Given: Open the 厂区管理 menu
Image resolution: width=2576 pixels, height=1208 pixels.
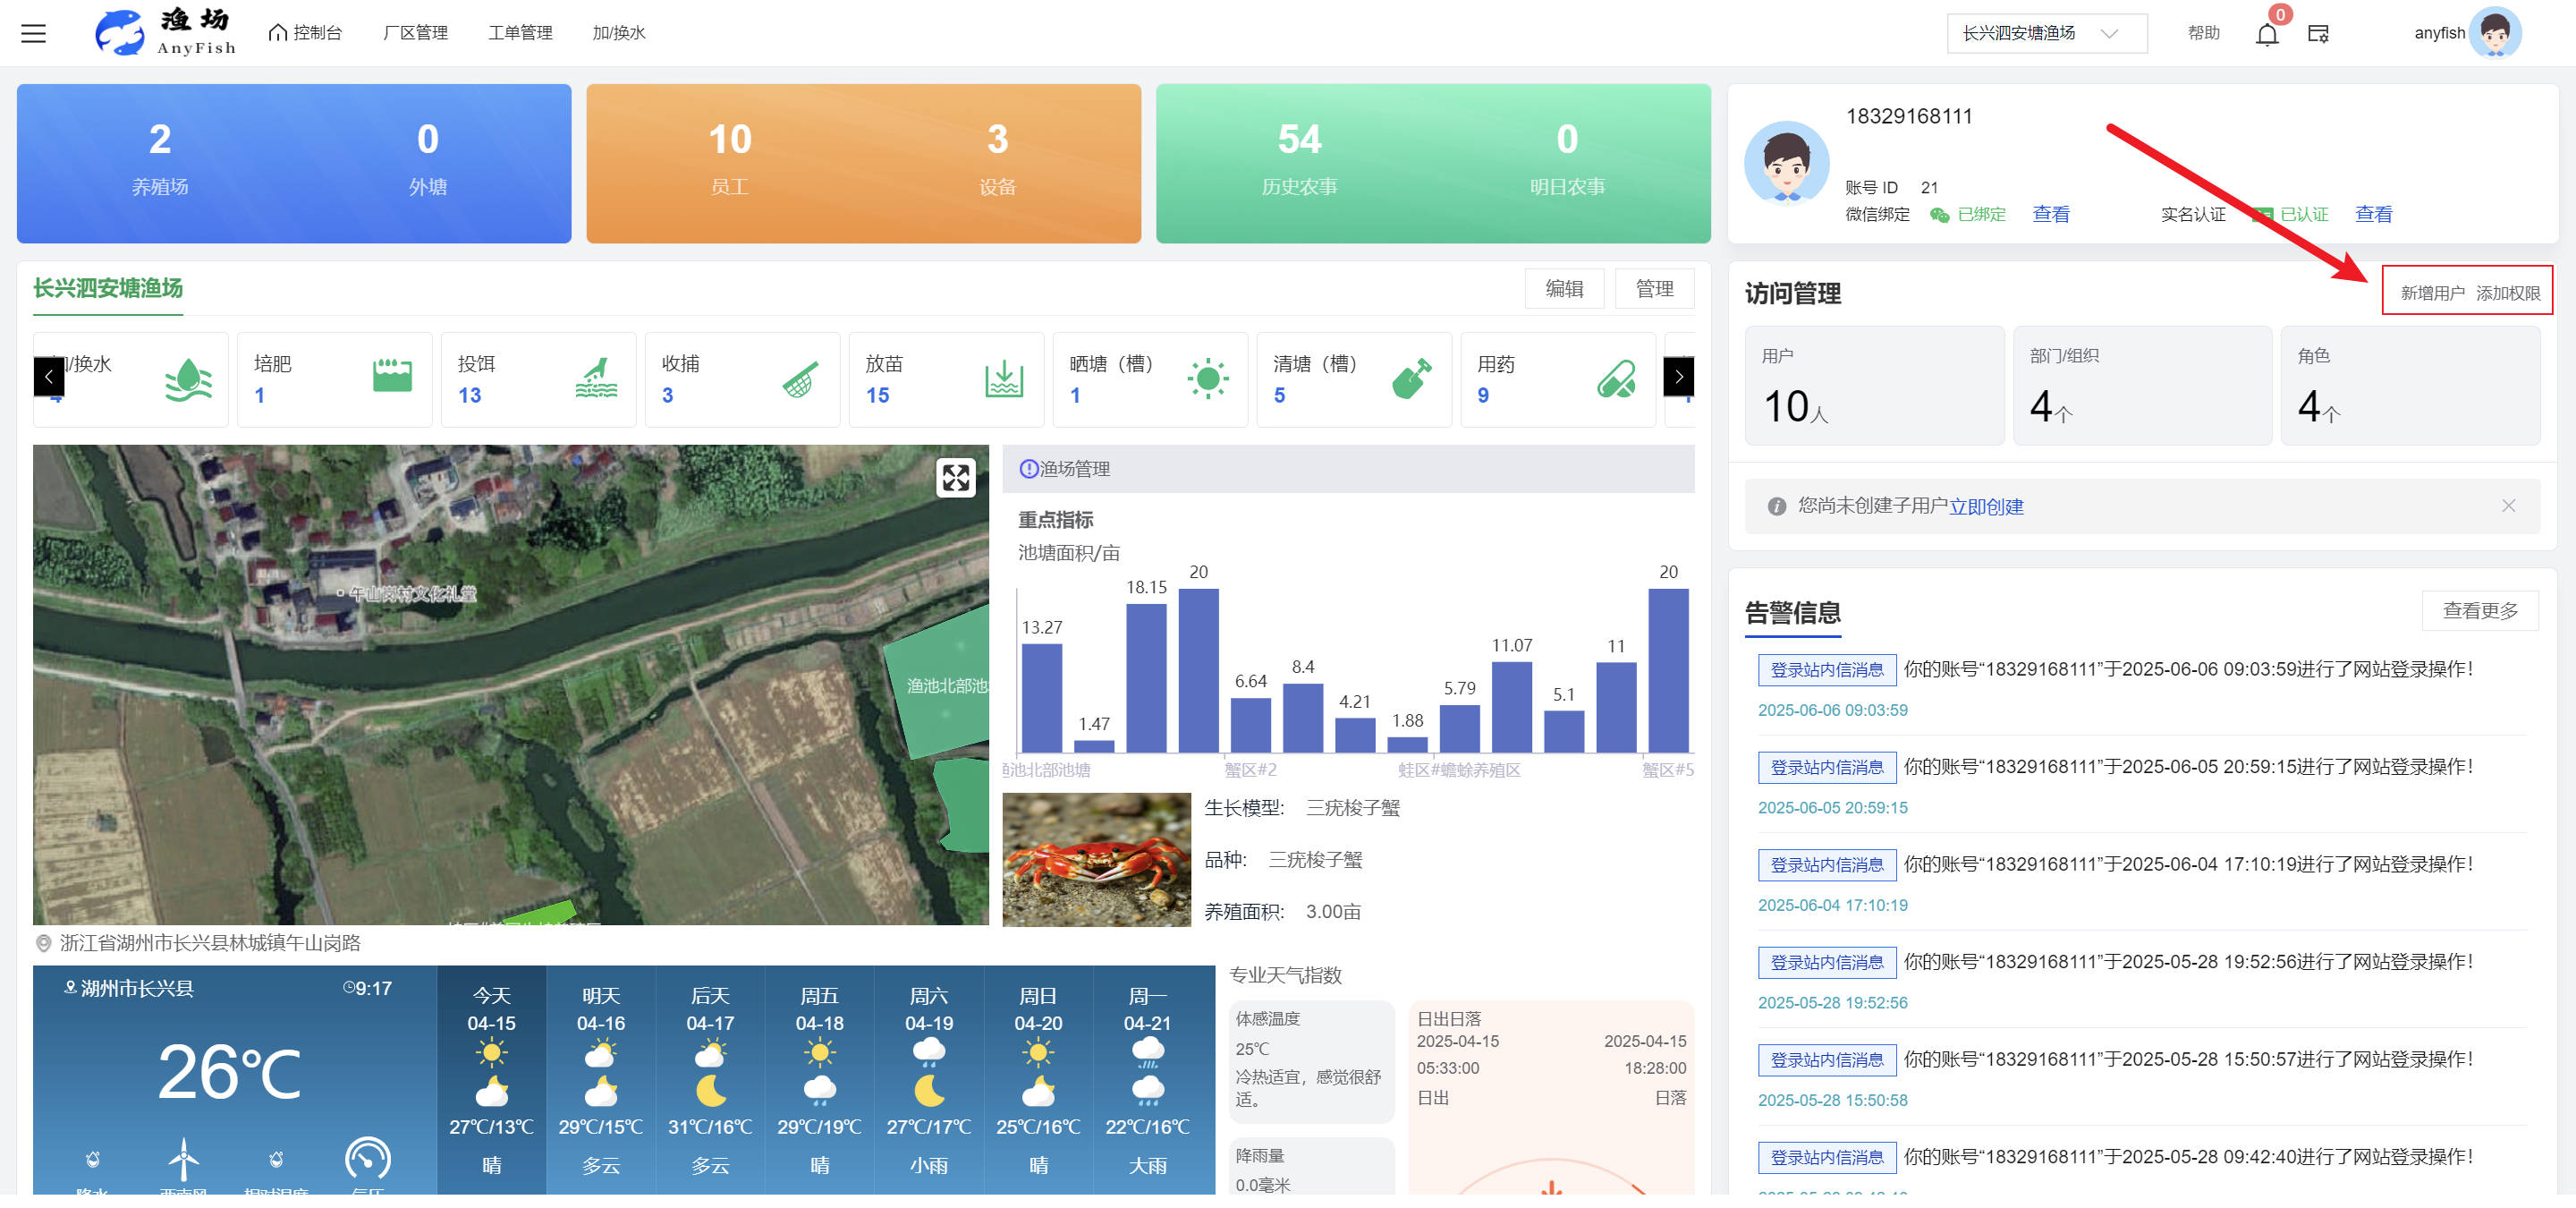Looking at the screenshot, I should (x=415, y=33).
